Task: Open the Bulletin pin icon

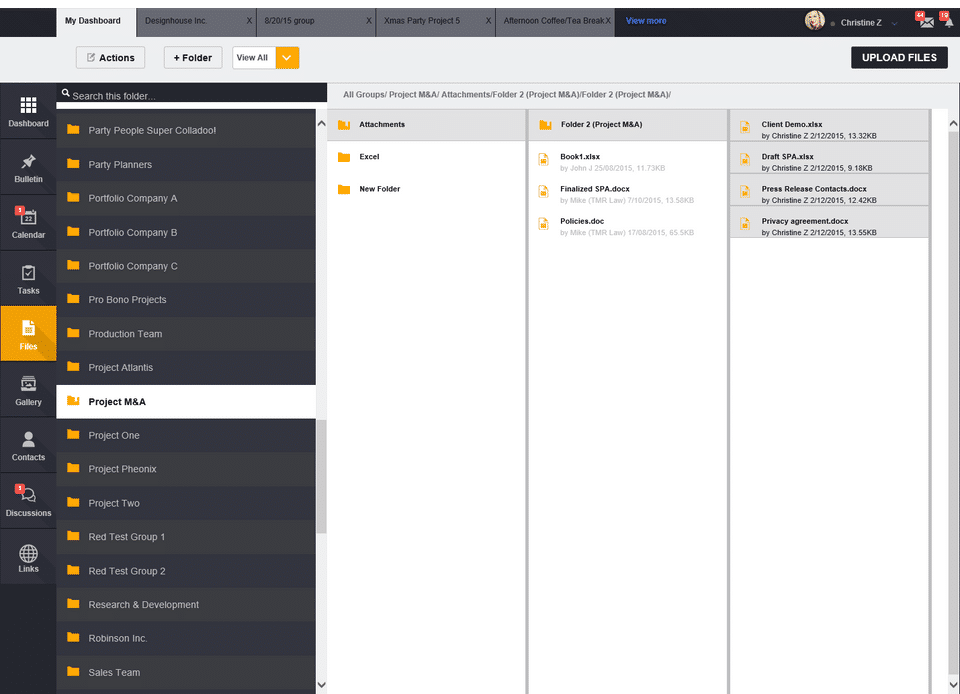Action: [28, 162]
